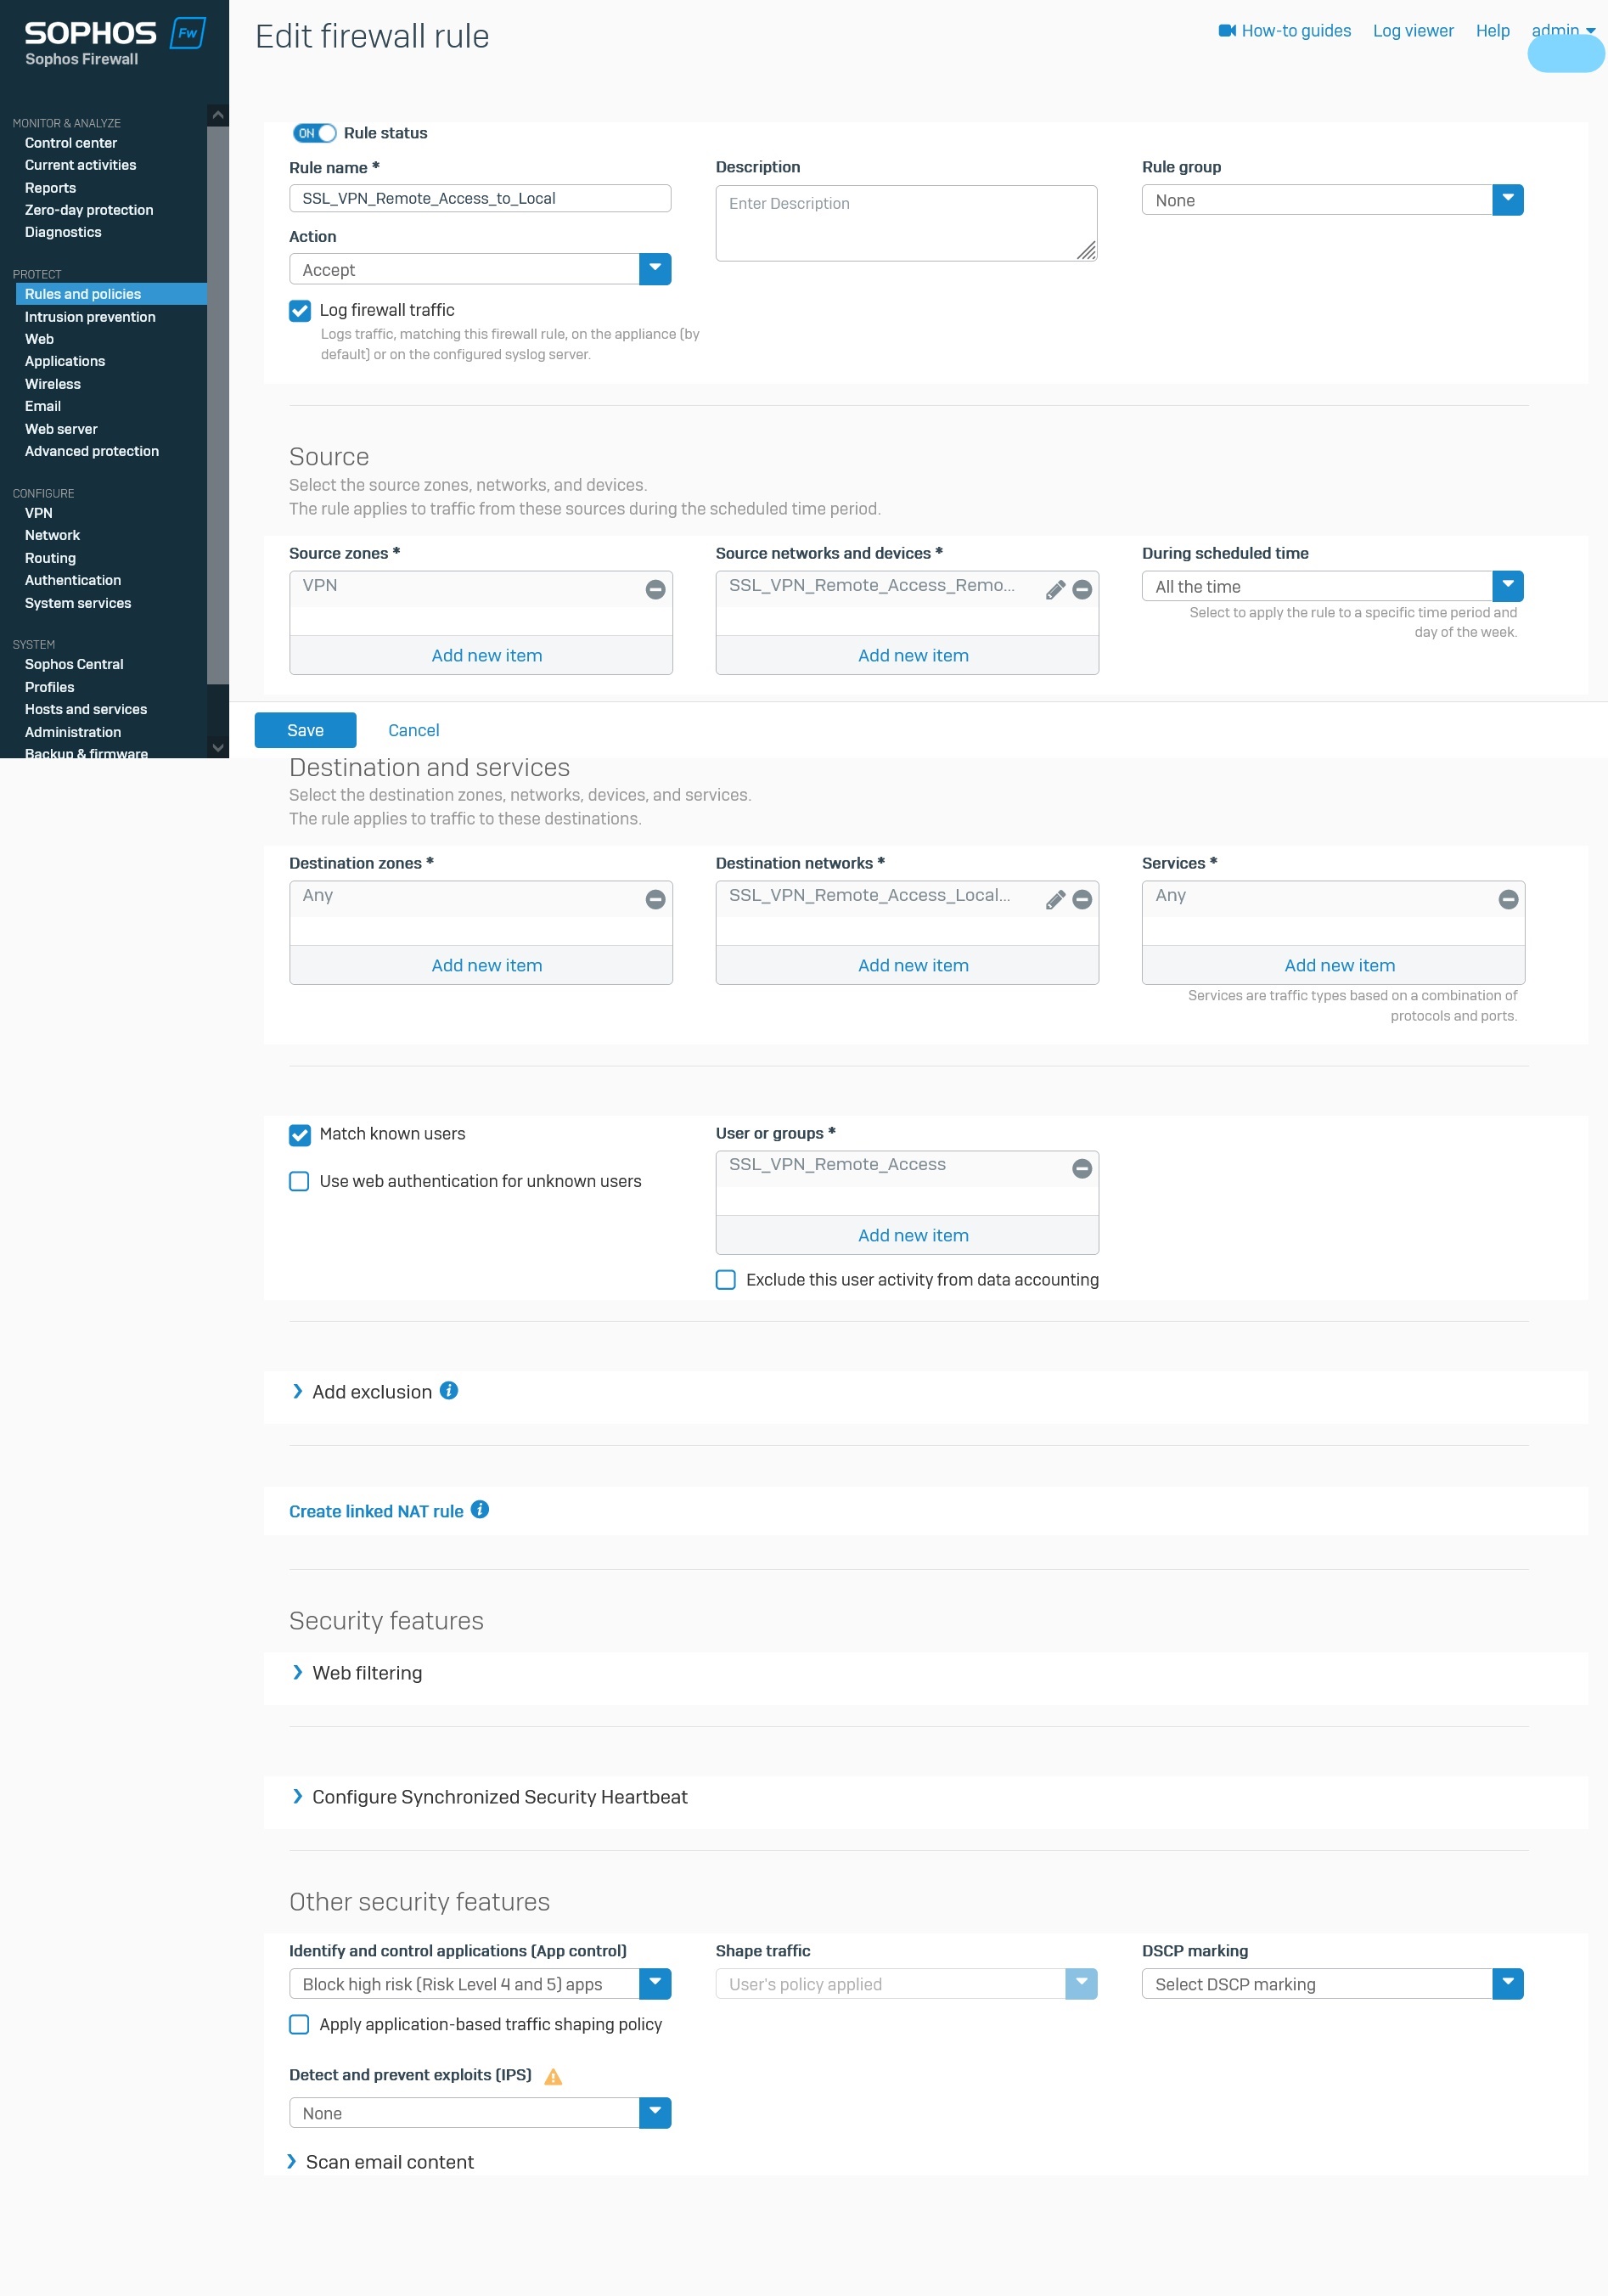Remove Any from Destination zones
The image size is (1608, 2296).
[x=655, y=900]
